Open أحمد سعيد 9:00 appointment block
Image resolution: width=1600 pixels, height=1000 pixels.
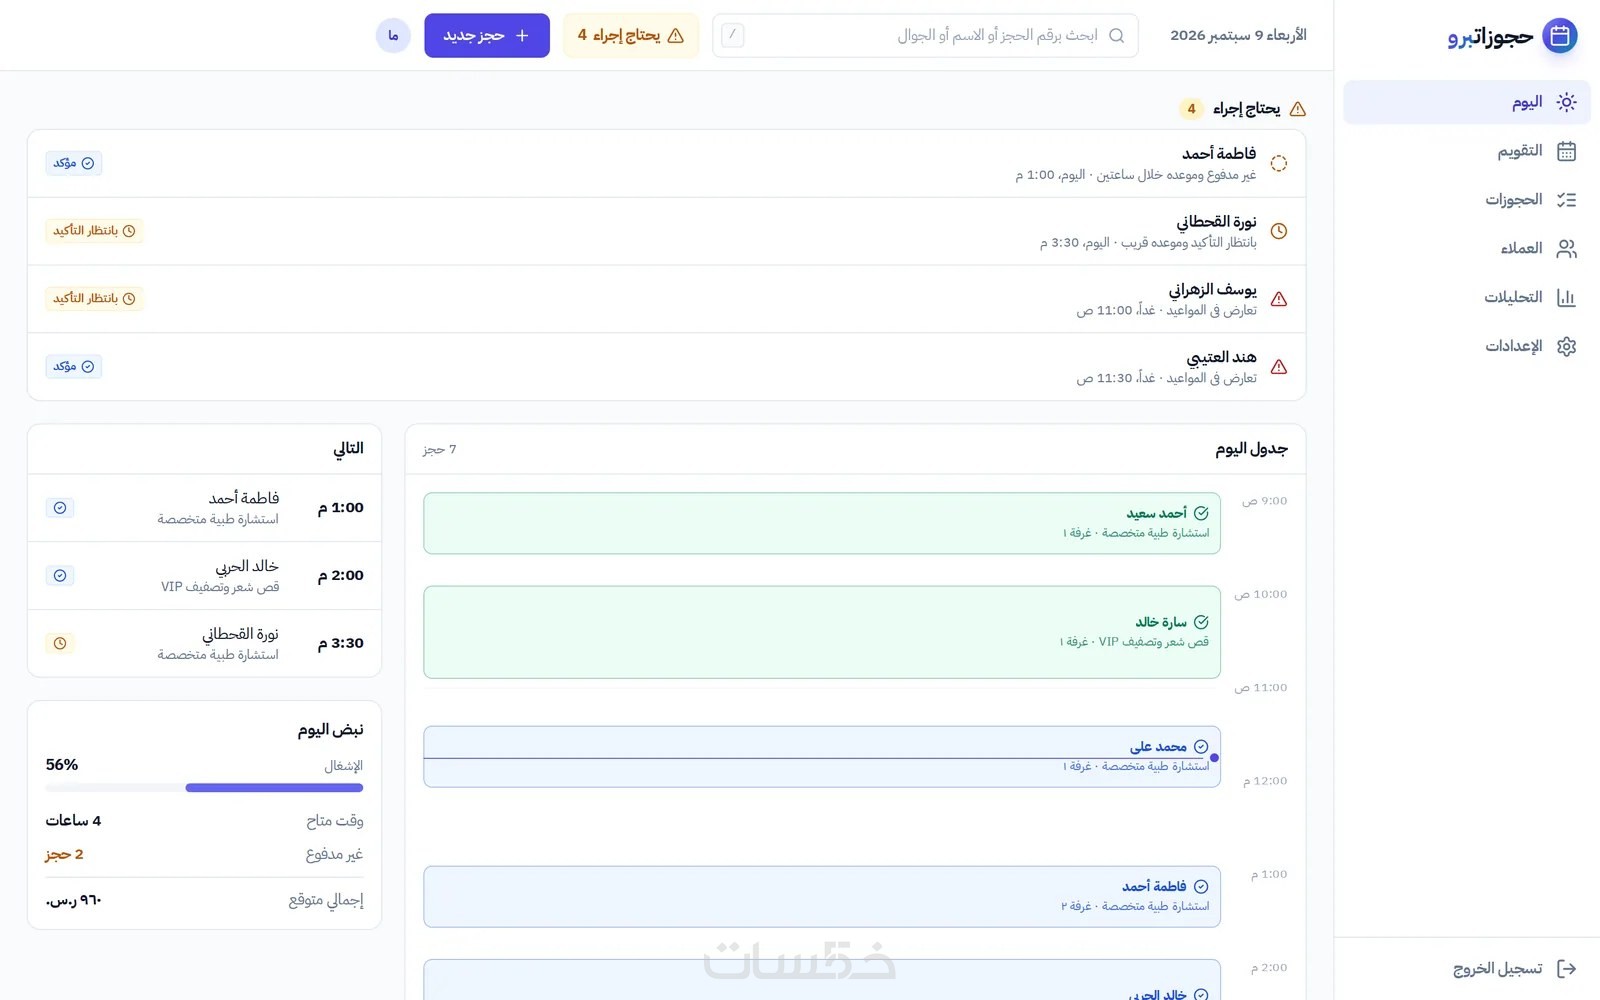pyautogui.click(x=822, y=523)
